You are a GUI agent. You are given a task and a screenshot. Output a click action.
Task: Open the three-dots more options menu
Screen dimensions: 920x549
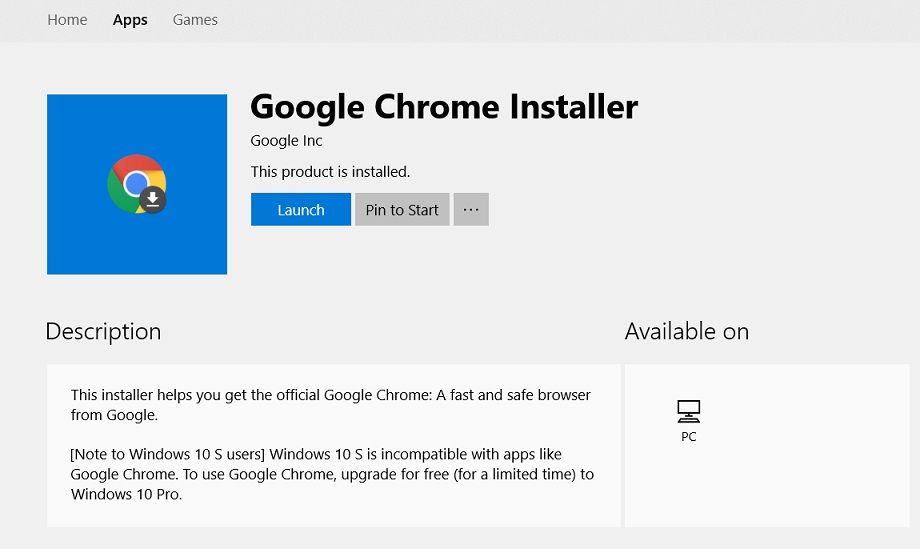(471, 209)
